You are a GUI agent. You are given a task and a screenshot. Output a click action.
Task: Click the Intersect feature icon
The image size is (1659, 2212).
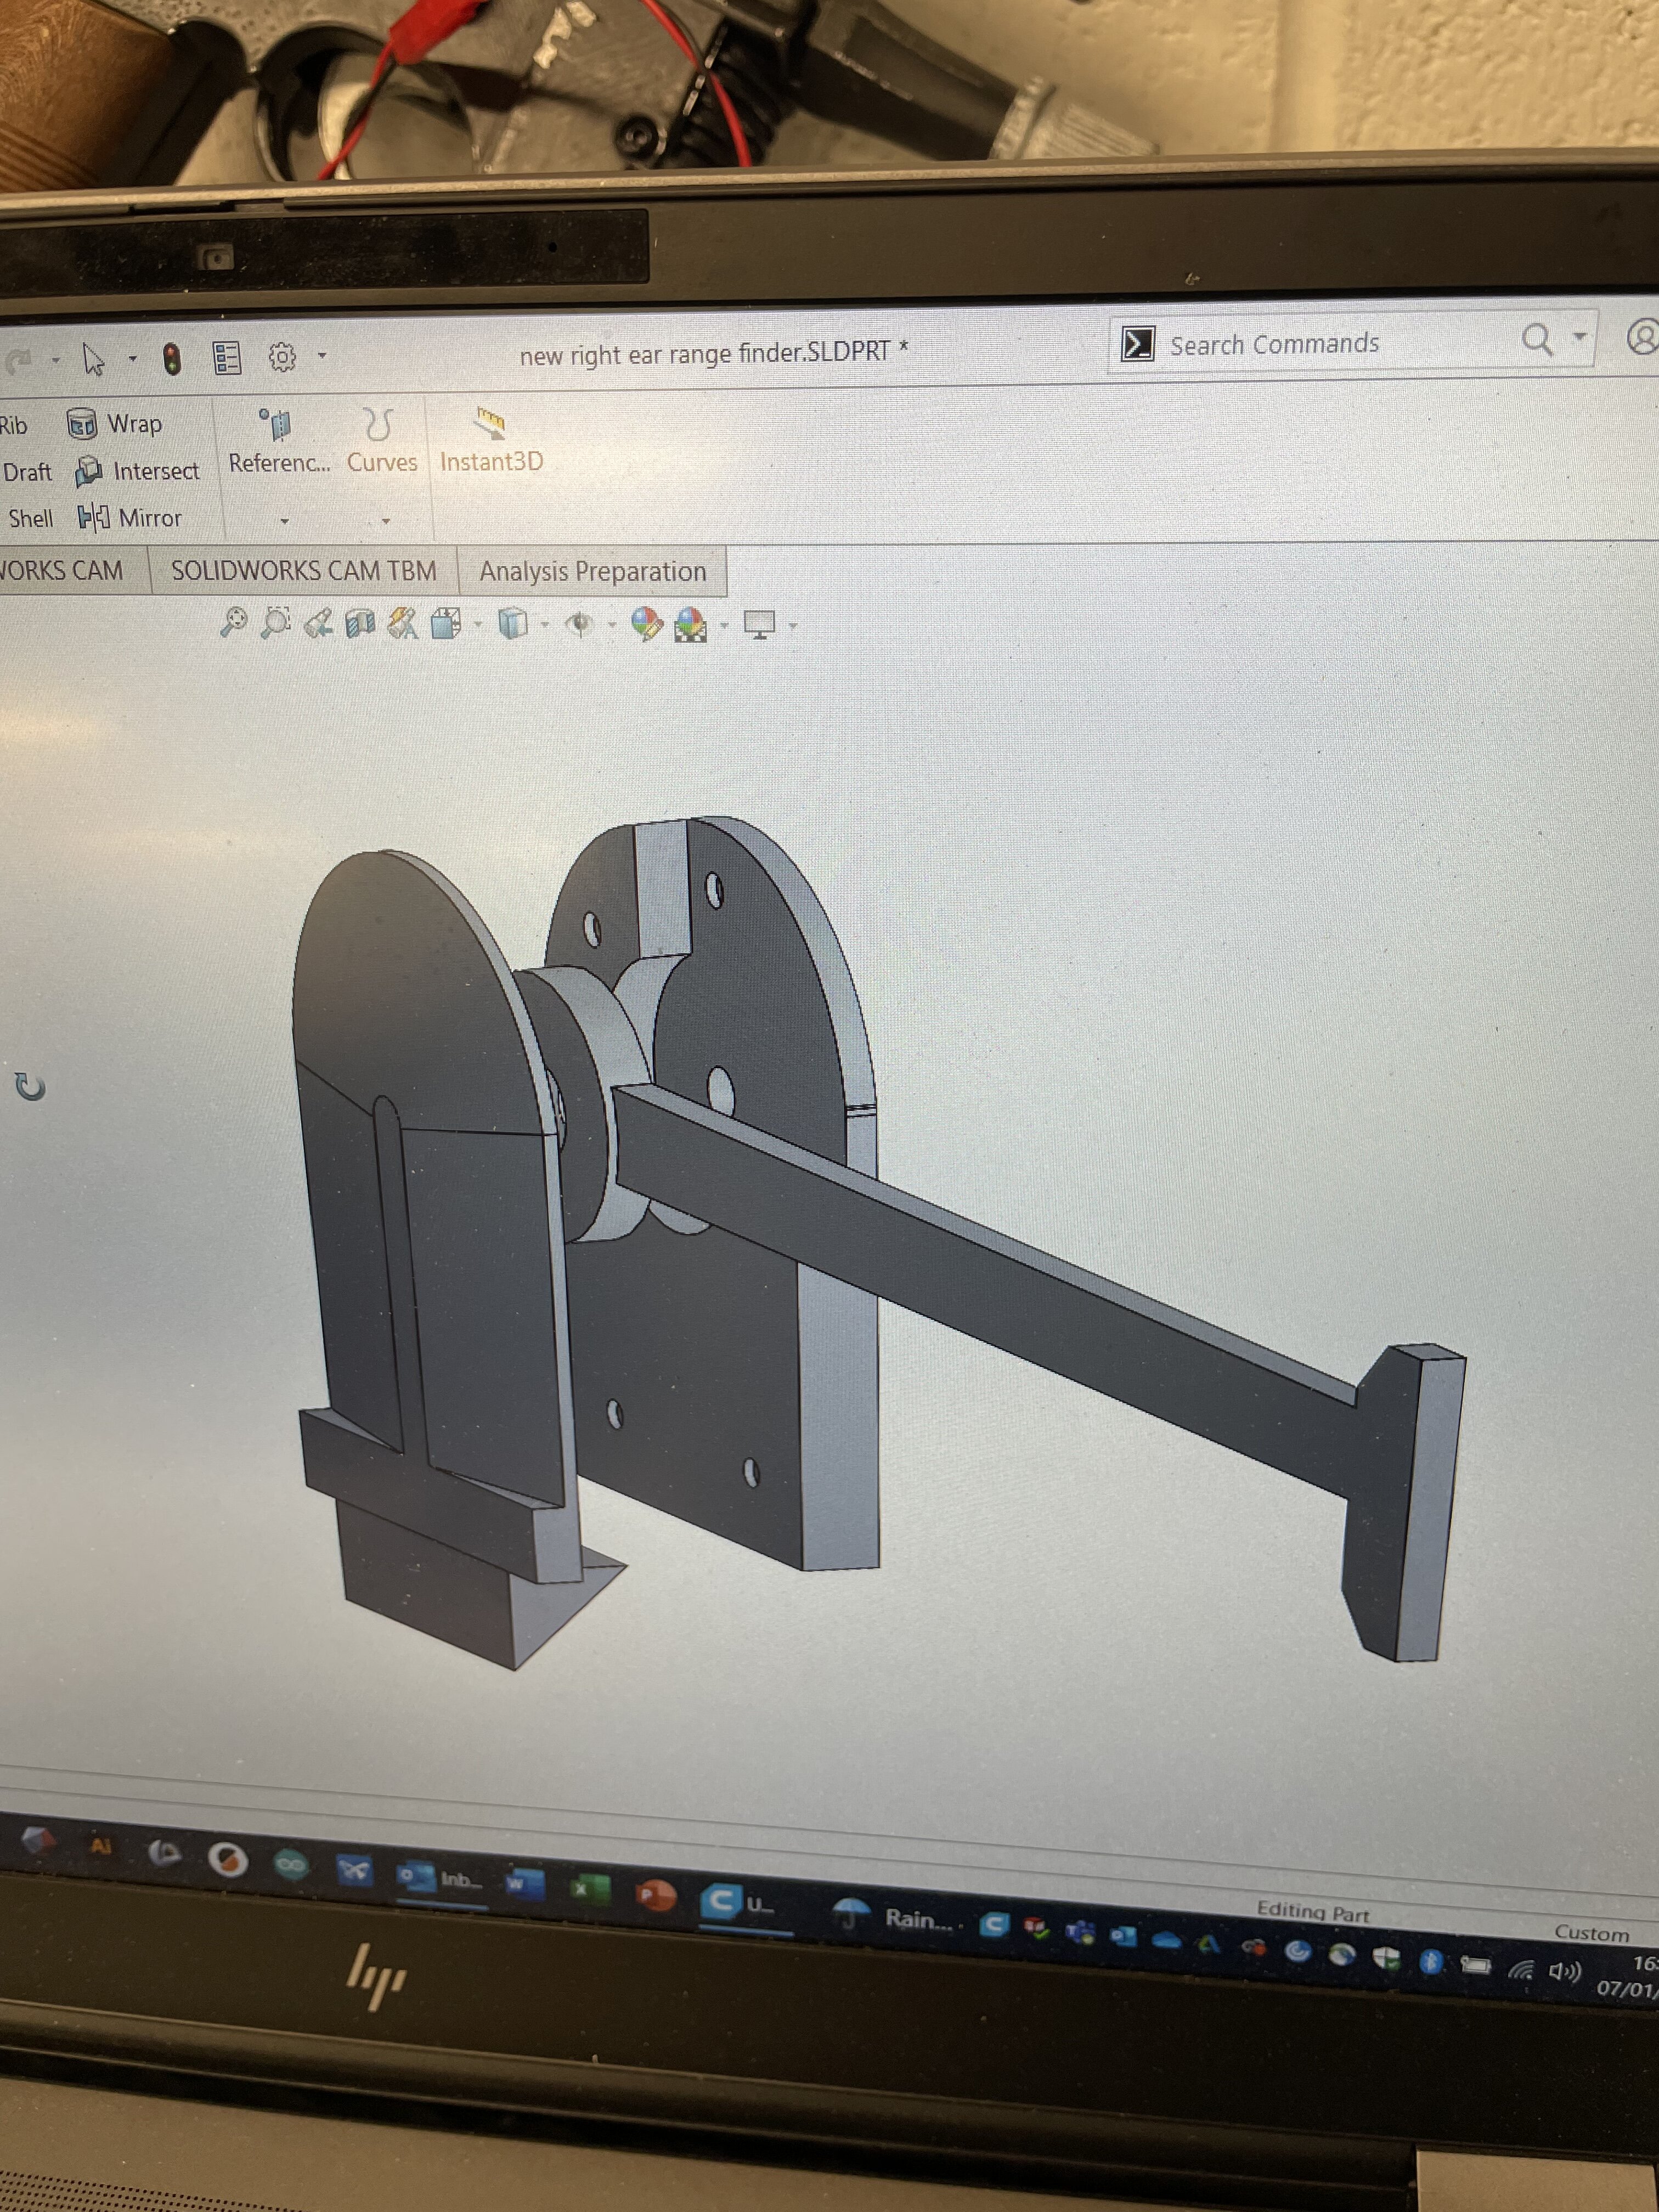pyautogui.click(x=89, y=471)
